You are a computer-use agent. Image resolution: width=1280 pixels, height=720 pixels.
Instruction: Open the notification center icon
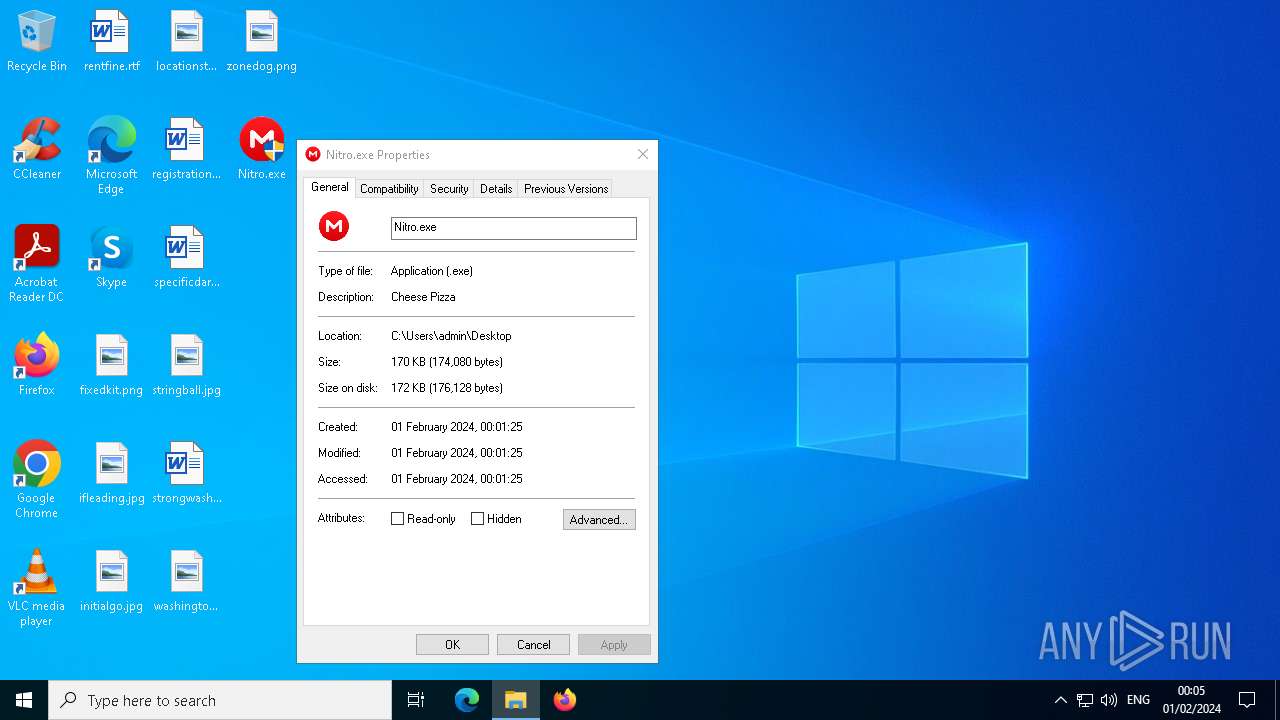pos(1247,700)
